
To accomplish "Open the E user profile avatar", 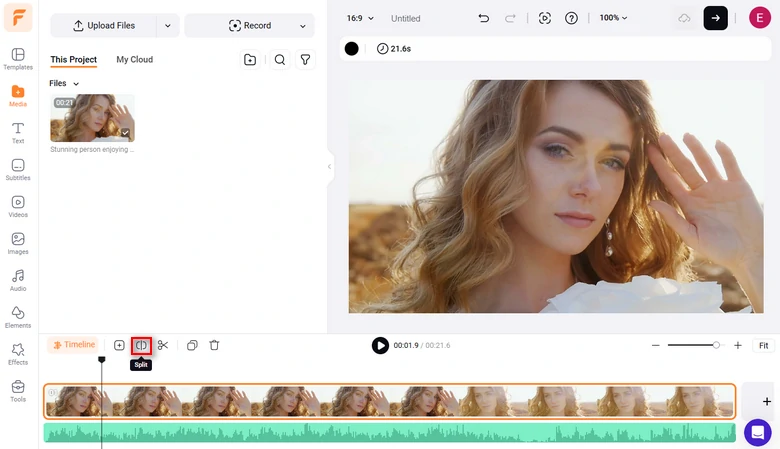I will pyautogui.click(x=760, y=18).
